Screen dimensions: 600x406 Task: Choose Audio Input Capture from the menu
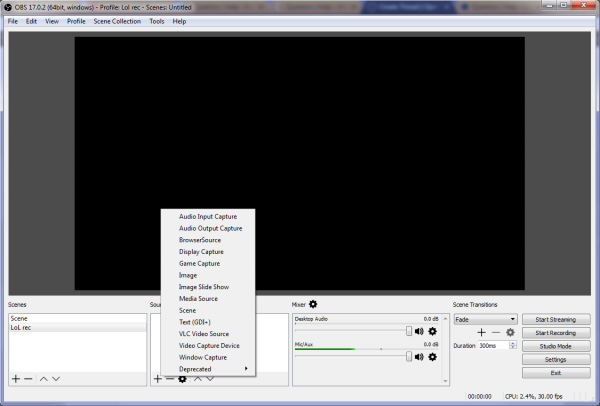pyautogui.click(x=208, y=217)
